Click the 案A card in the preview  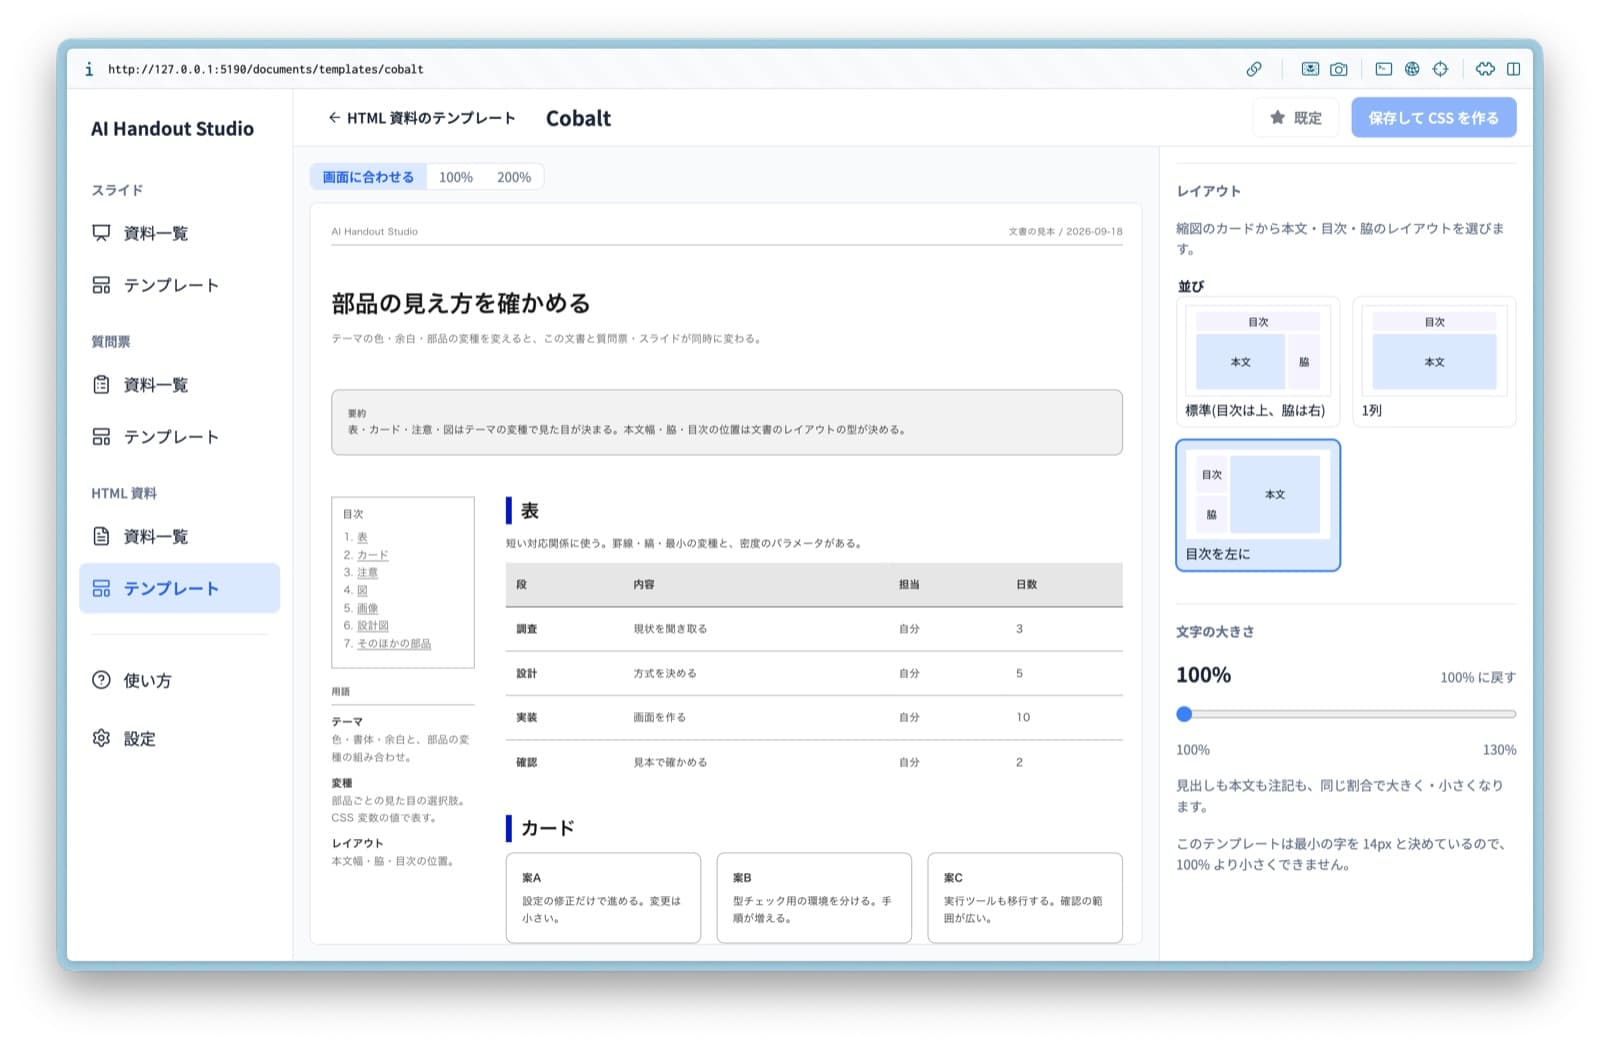point(603,897)
